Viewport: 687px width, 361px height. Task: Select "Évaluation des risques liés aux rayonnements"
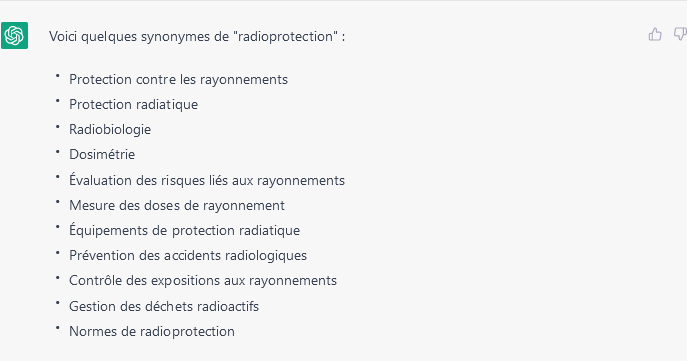click(207, 180)
